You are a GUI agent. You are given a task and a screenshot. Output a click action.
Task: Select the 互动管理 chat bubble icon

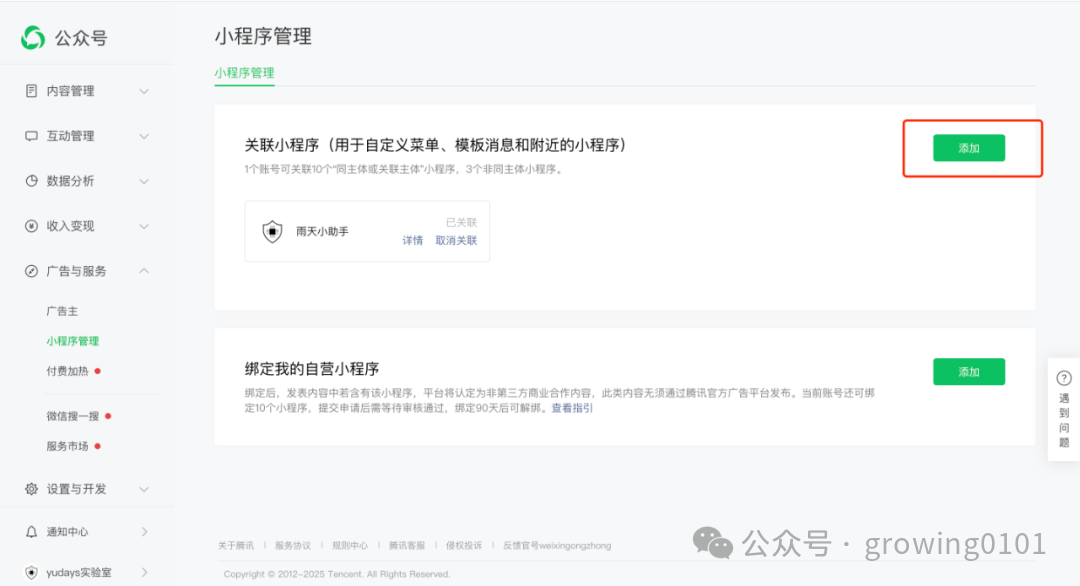point(30,136)
